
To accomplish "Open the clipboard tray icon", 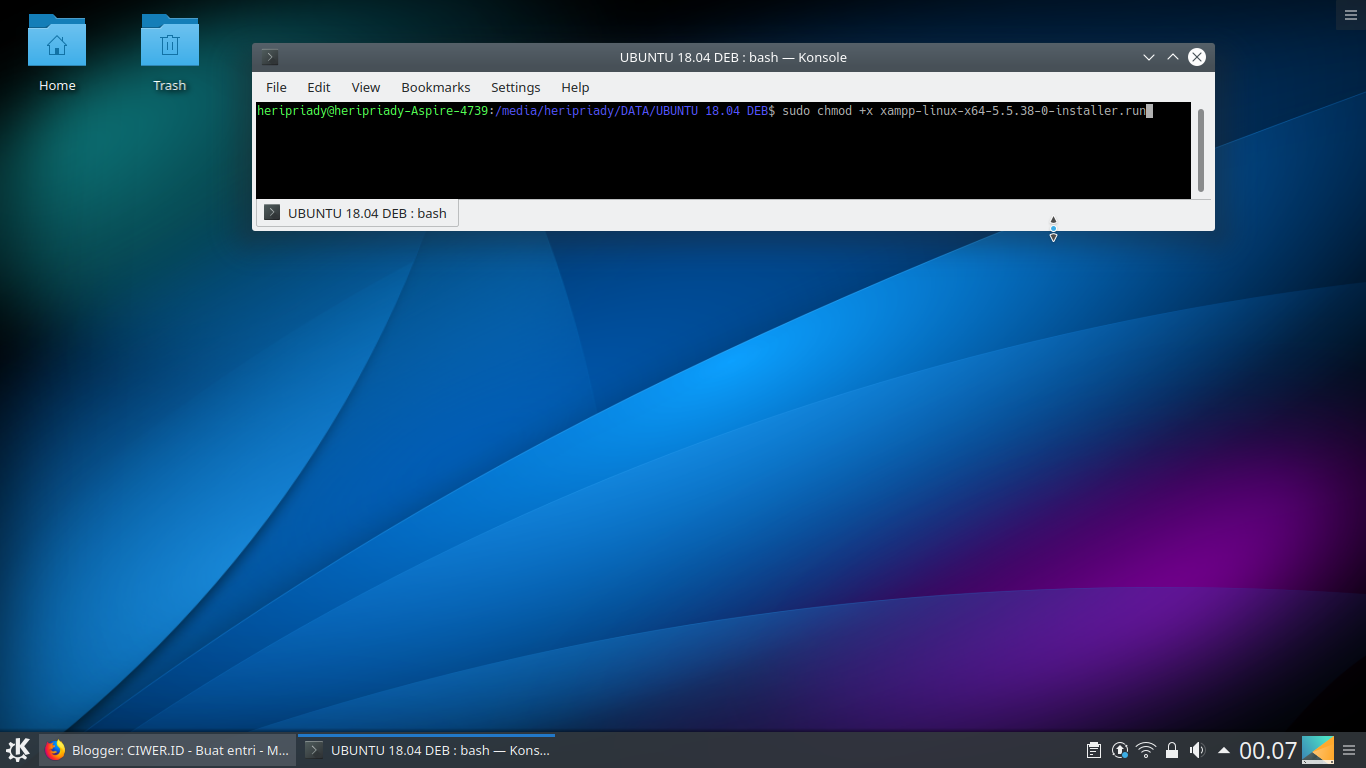I will click(x=1094, y=750).
